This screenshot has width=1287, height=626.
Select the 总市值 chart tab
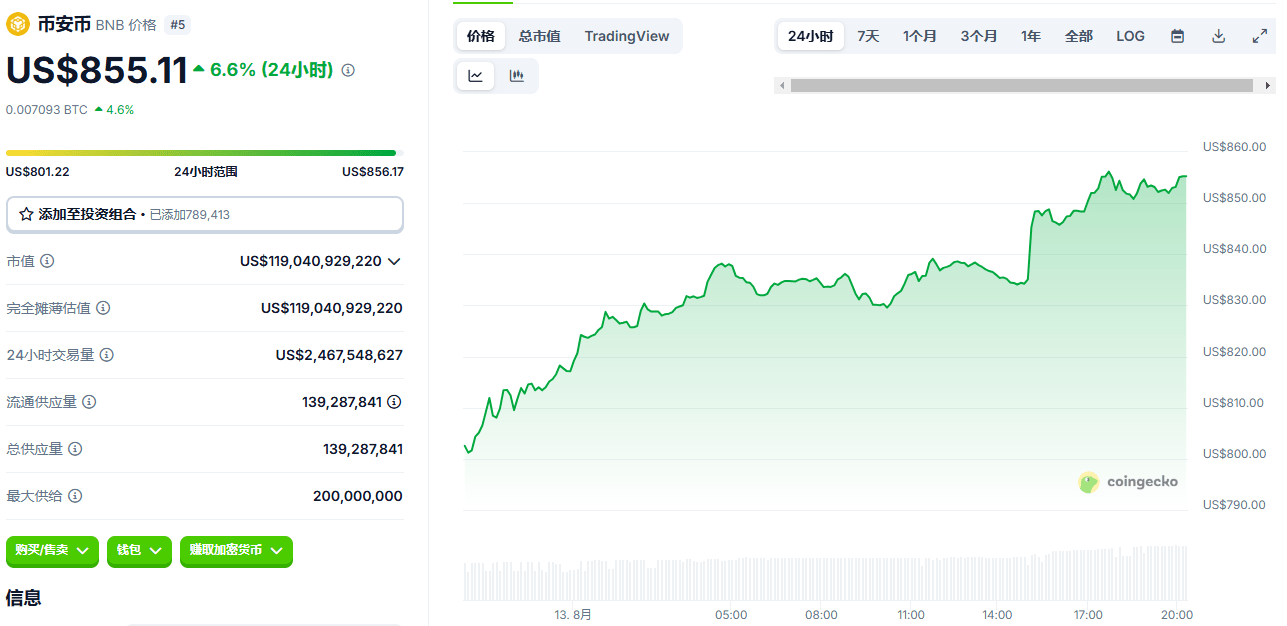[x=540, y=36]
